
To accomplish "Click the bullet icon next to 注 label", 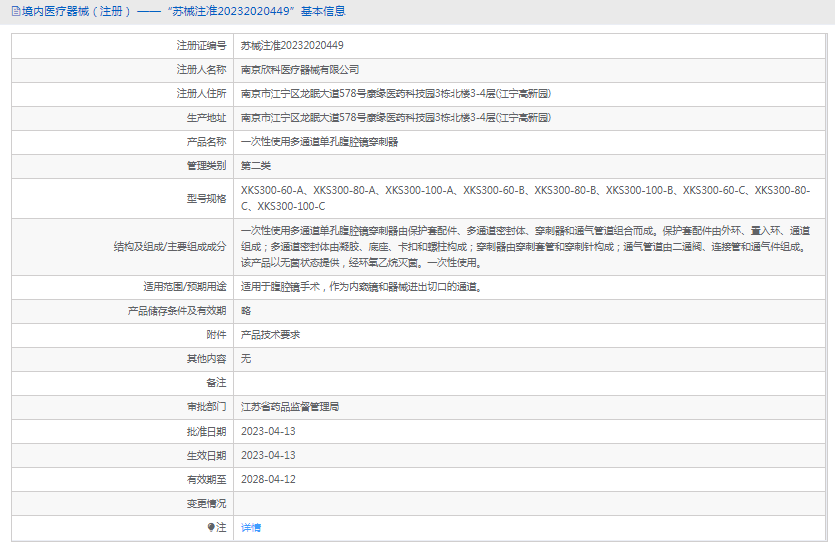I will click(211, 527).
